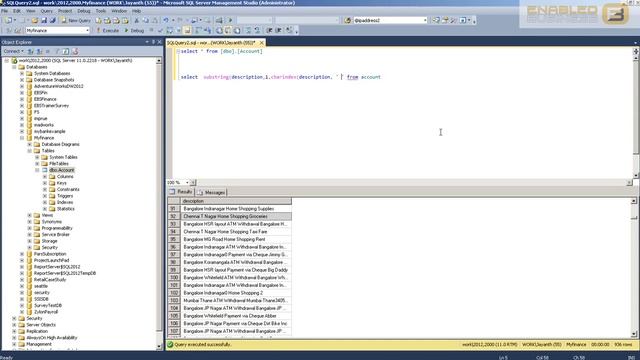Click the Filter icon in Object Explorer
The image size is (640, 360).
(57, 51)
